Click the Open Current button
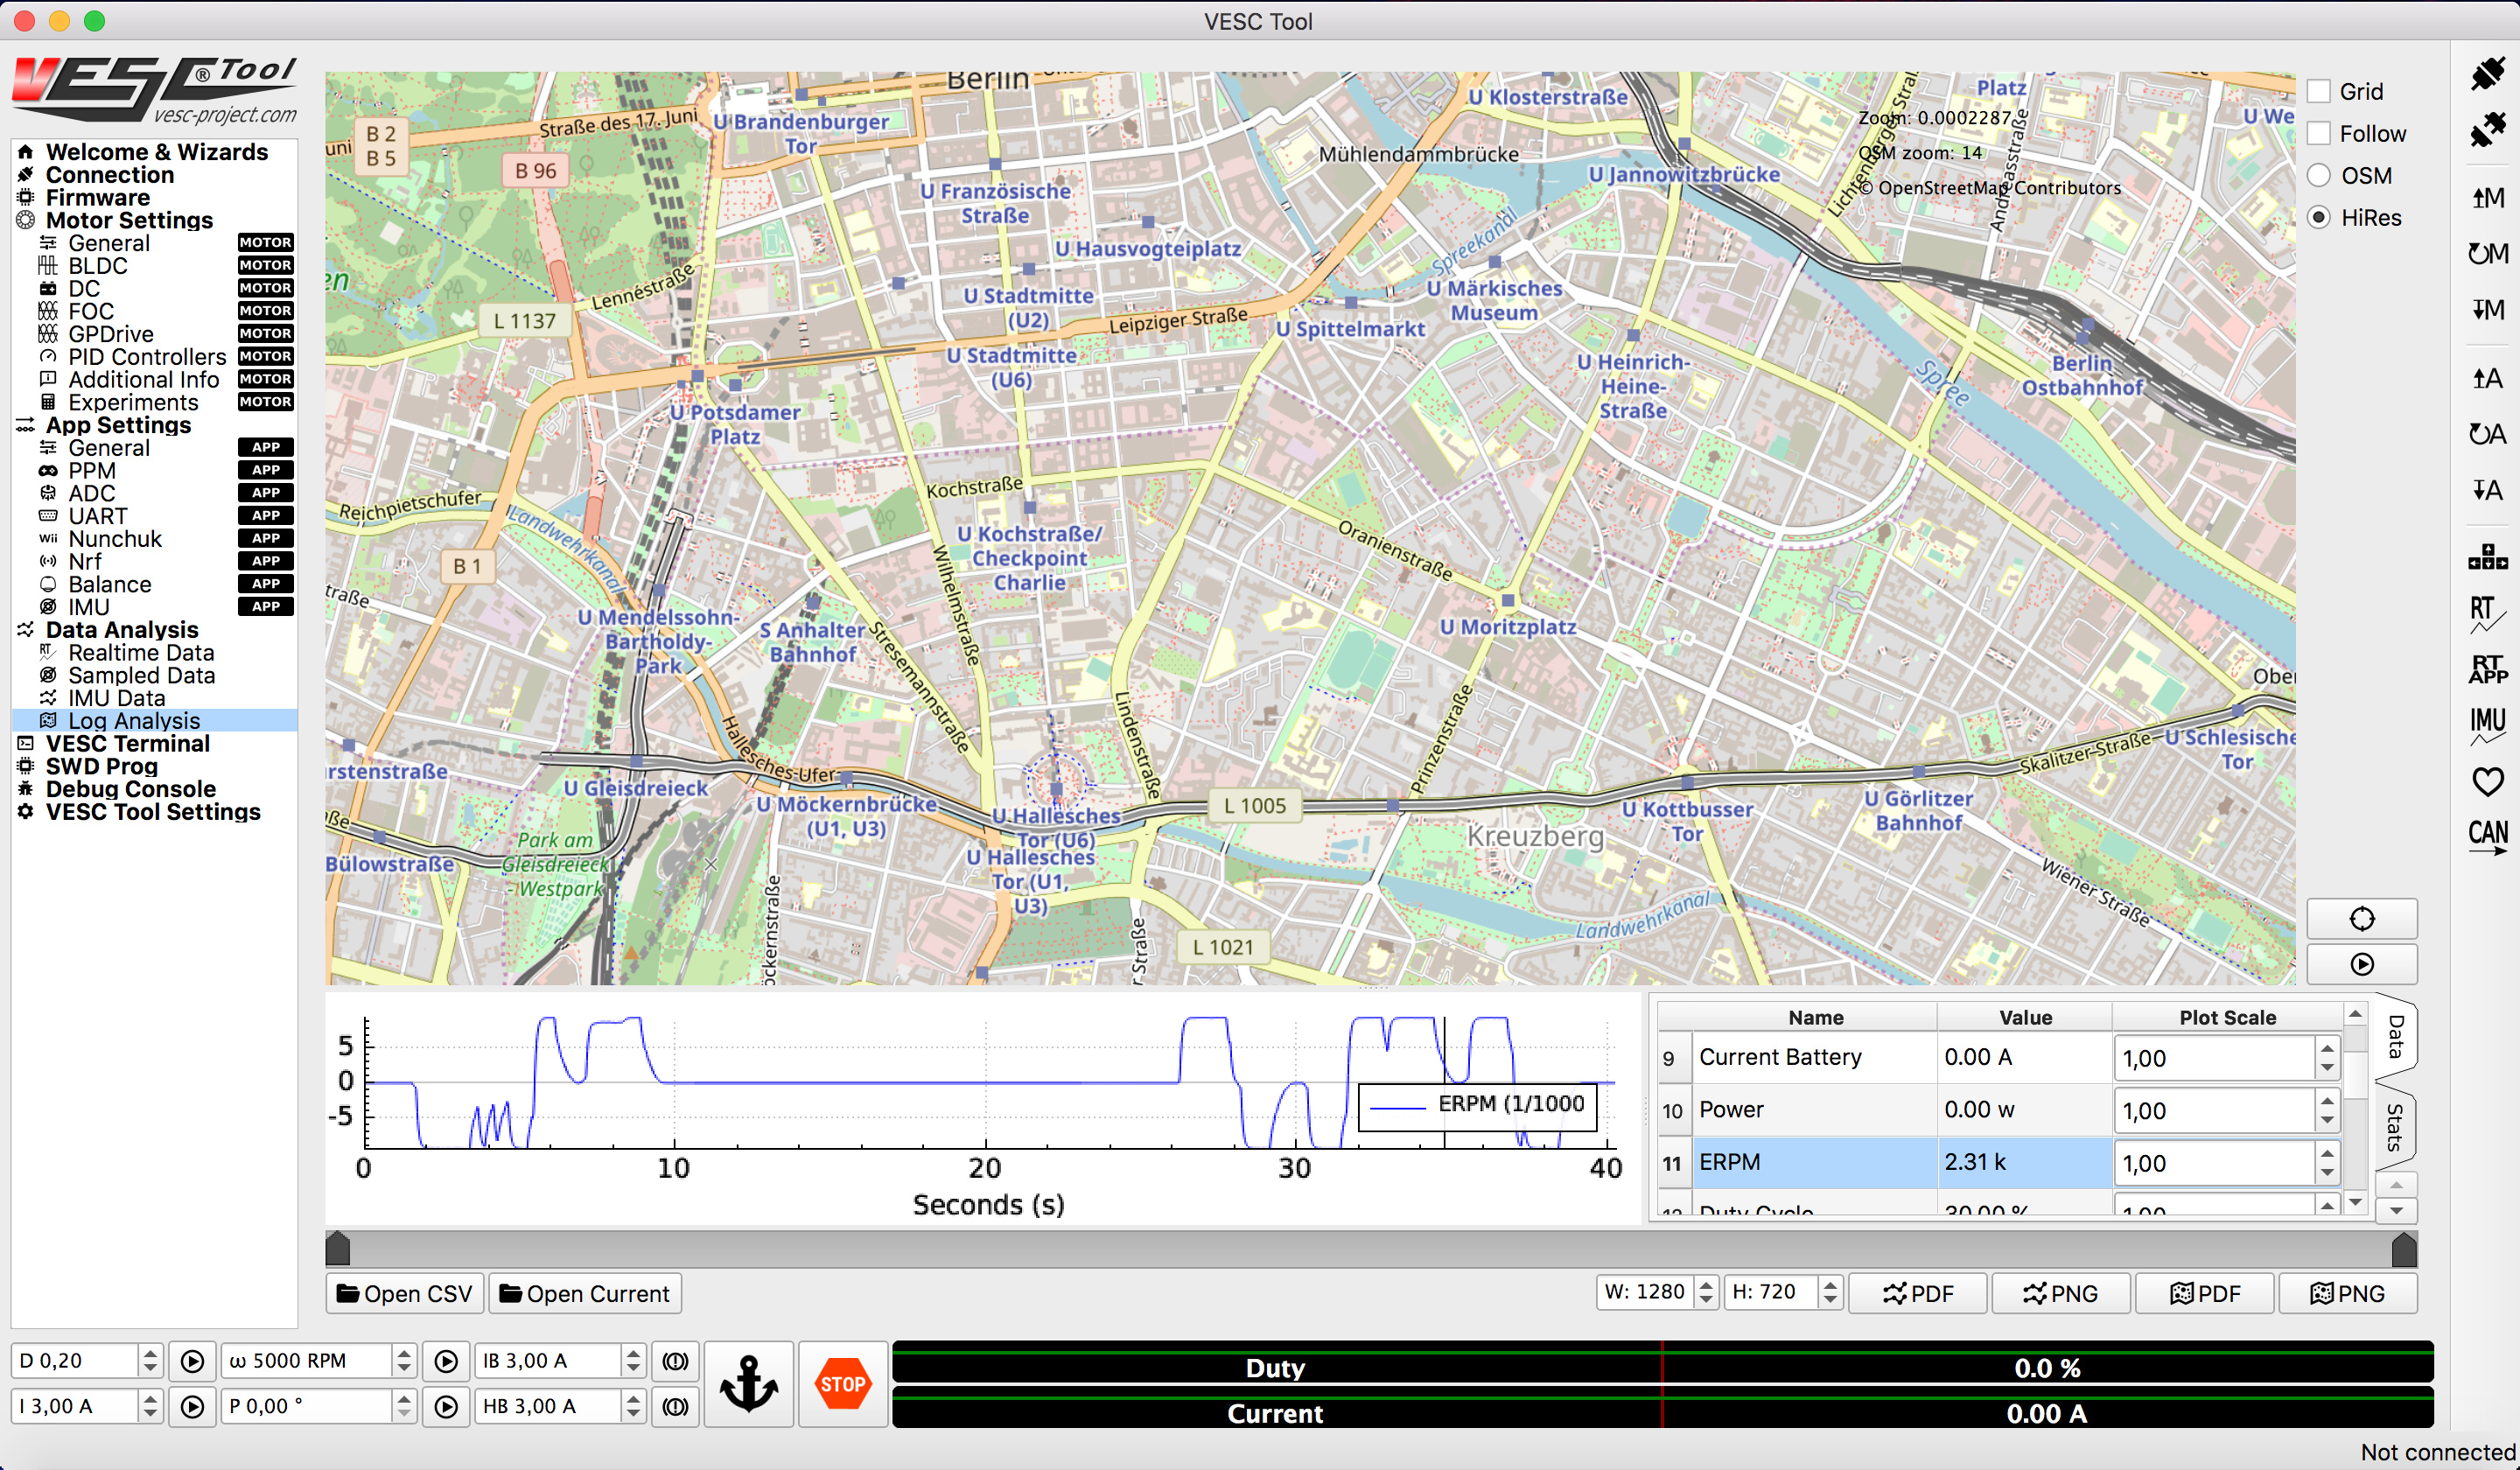Screen dimensions: 2520x1470 pyautogui.click(x=585, y=1293)
